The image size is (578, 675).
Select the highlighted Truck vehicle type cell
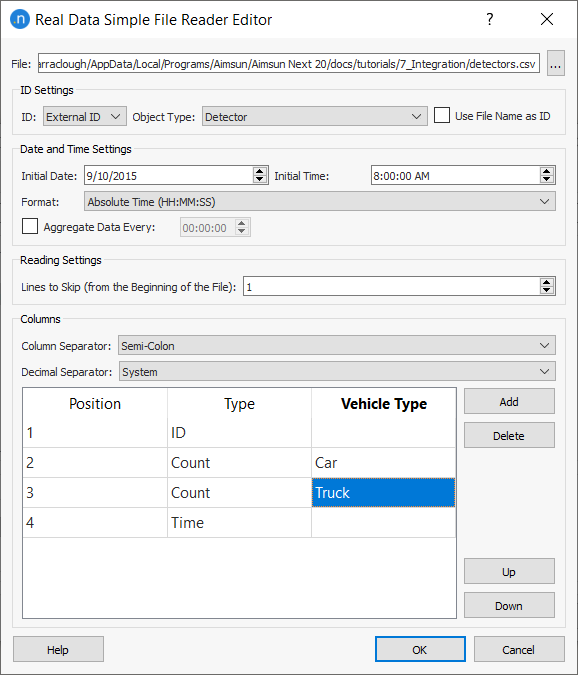[383, 492]
